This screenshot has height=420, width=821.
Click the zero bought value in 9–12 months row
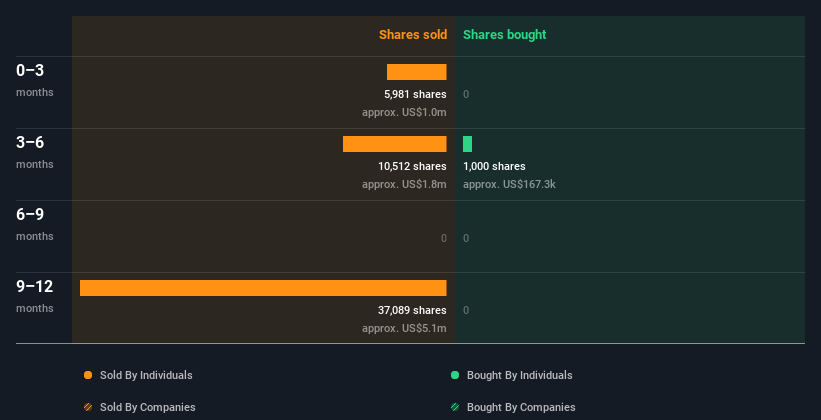click(466, 311)
